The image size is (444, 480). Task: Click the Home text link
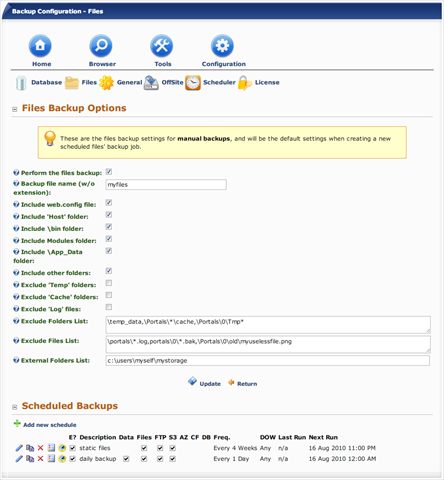[x=42, y=64]
